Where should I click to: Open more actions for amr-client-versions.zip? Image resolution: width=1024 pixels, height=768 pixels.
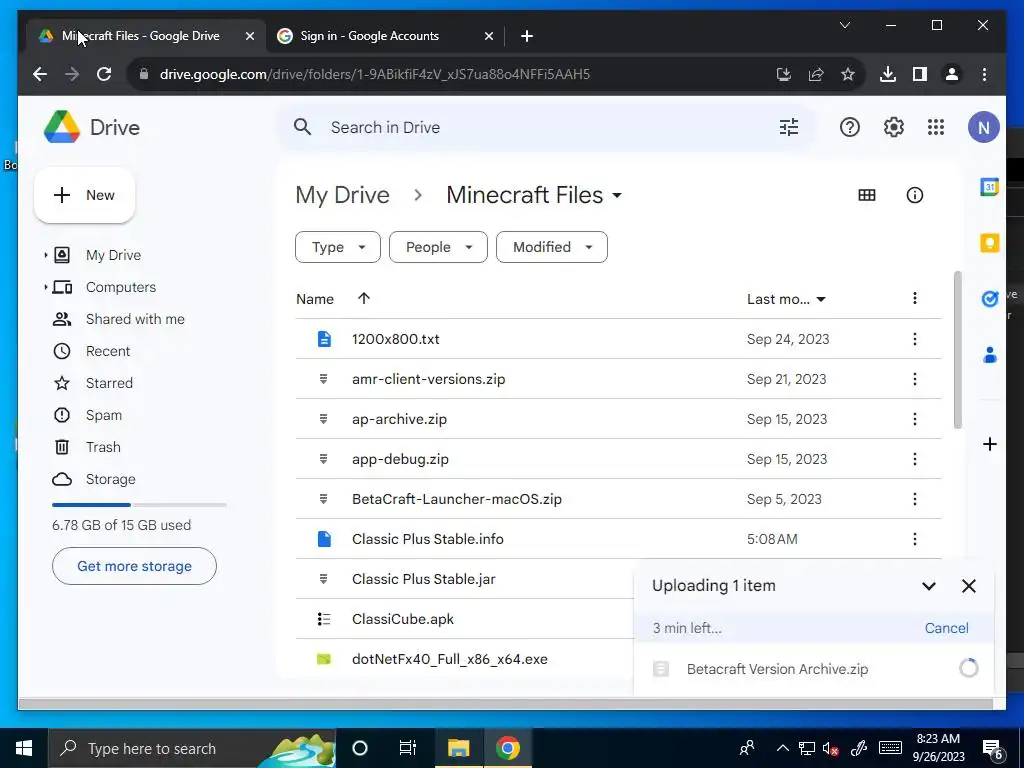coord(914,379)
